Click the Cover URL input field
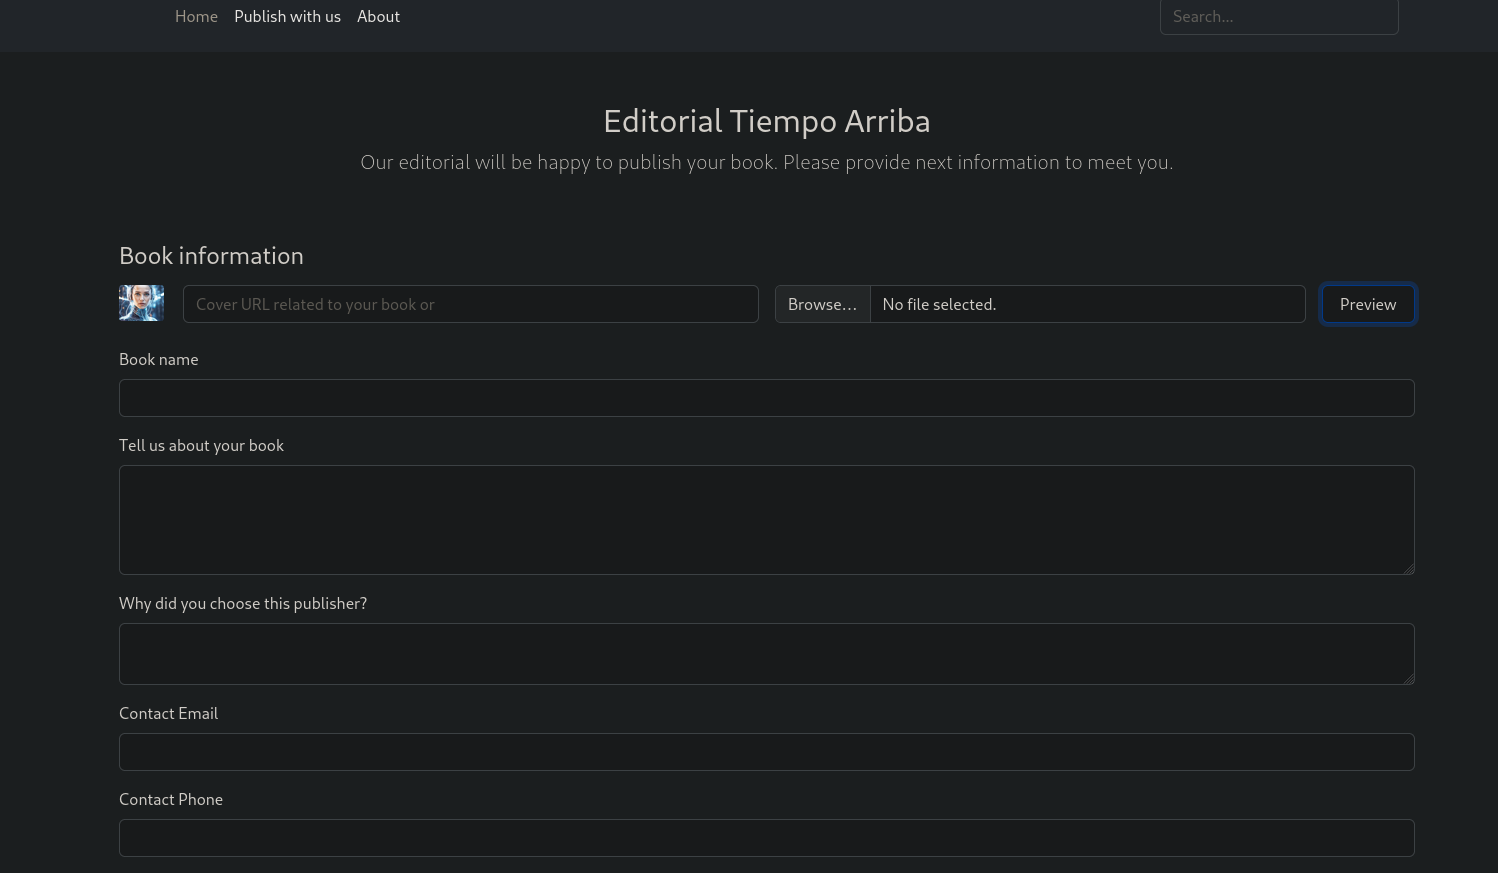1498x873 pixels. [470, 304]
